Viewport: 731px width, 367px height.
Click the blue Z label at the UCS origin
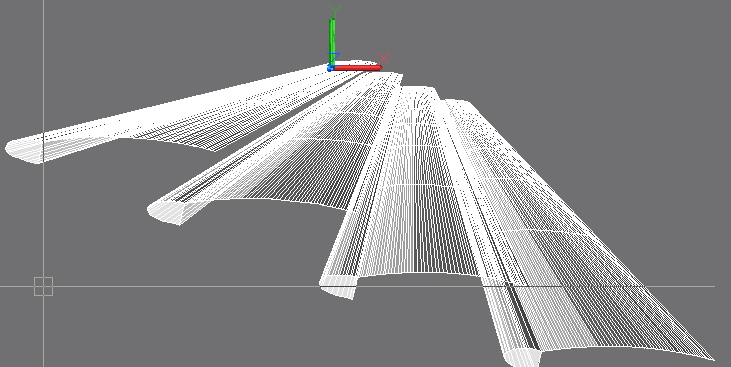pos(333,57)
